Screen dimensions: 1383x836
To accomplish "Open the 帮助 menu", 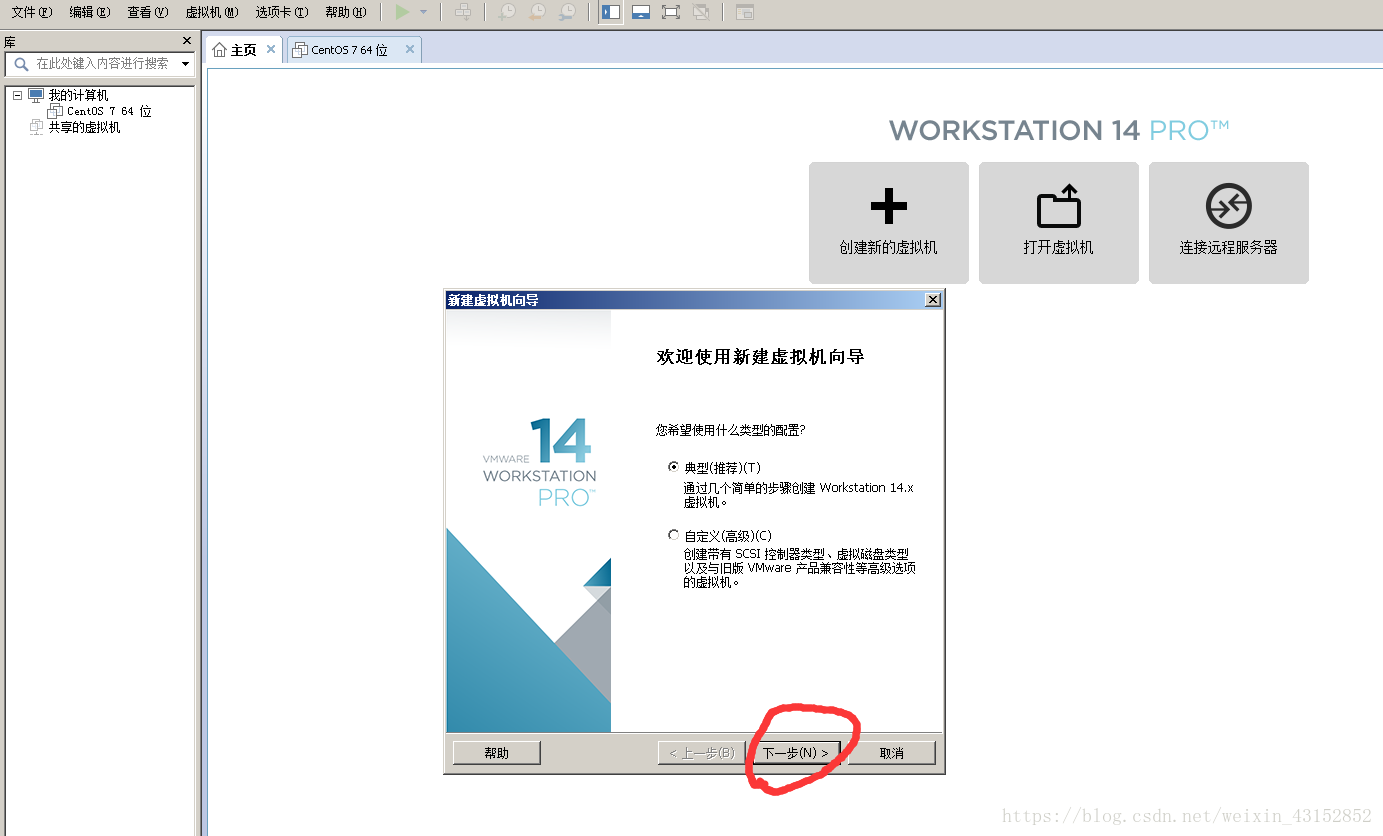I will click(x=345, y=12).
